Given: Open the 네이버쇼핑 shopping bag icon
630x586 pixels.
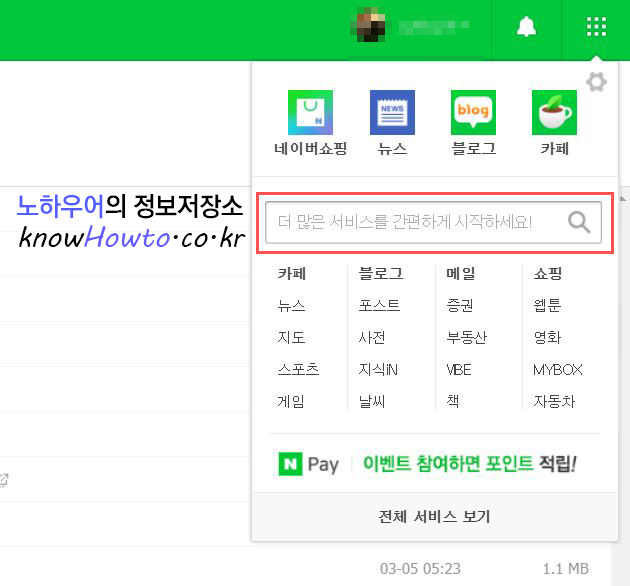Looking at the screenshot, I should point(310,113).
